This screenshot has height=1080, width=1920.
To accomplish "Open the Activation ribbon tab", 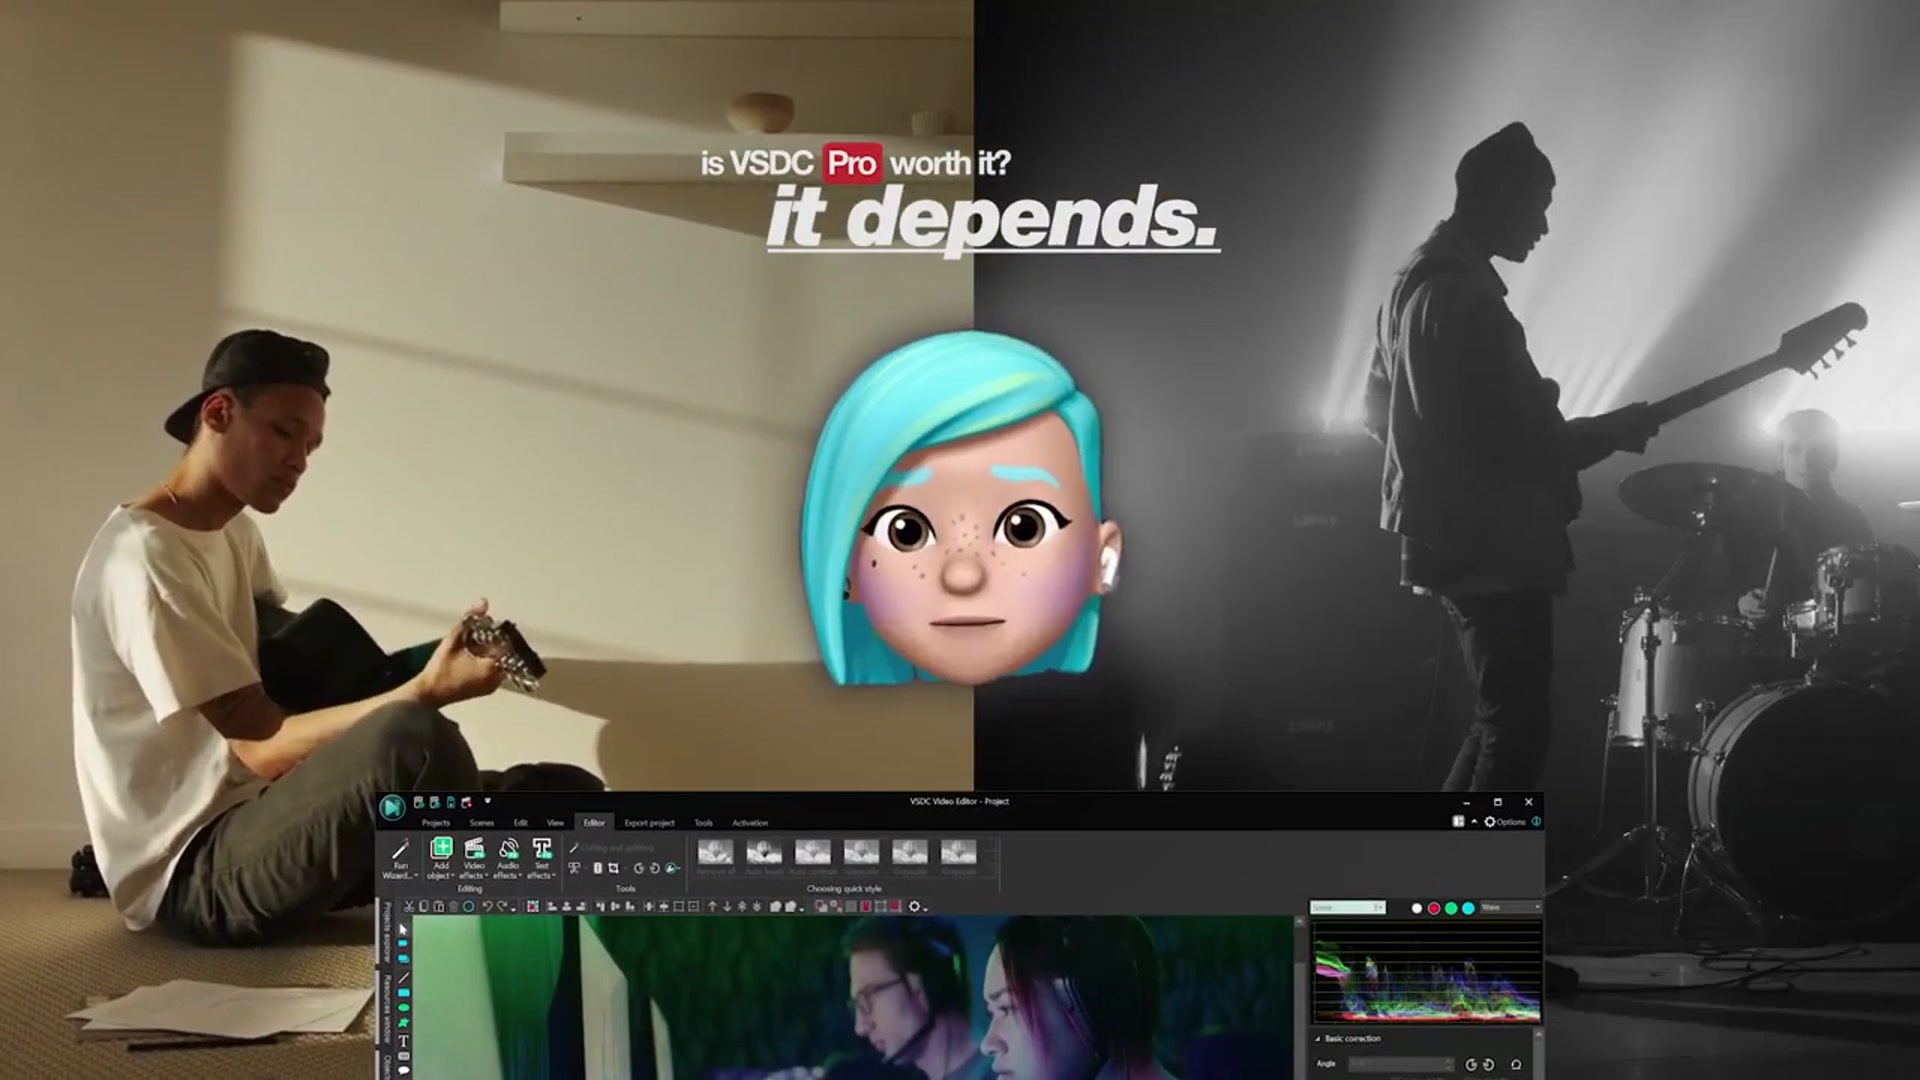I will [x=750, y=823].
